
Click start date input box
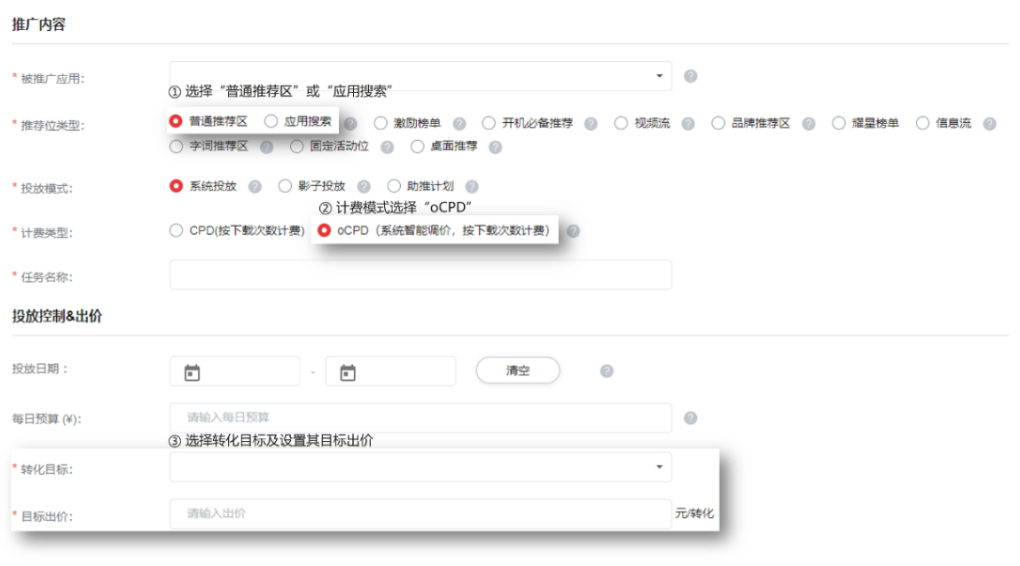pos(235,371)
